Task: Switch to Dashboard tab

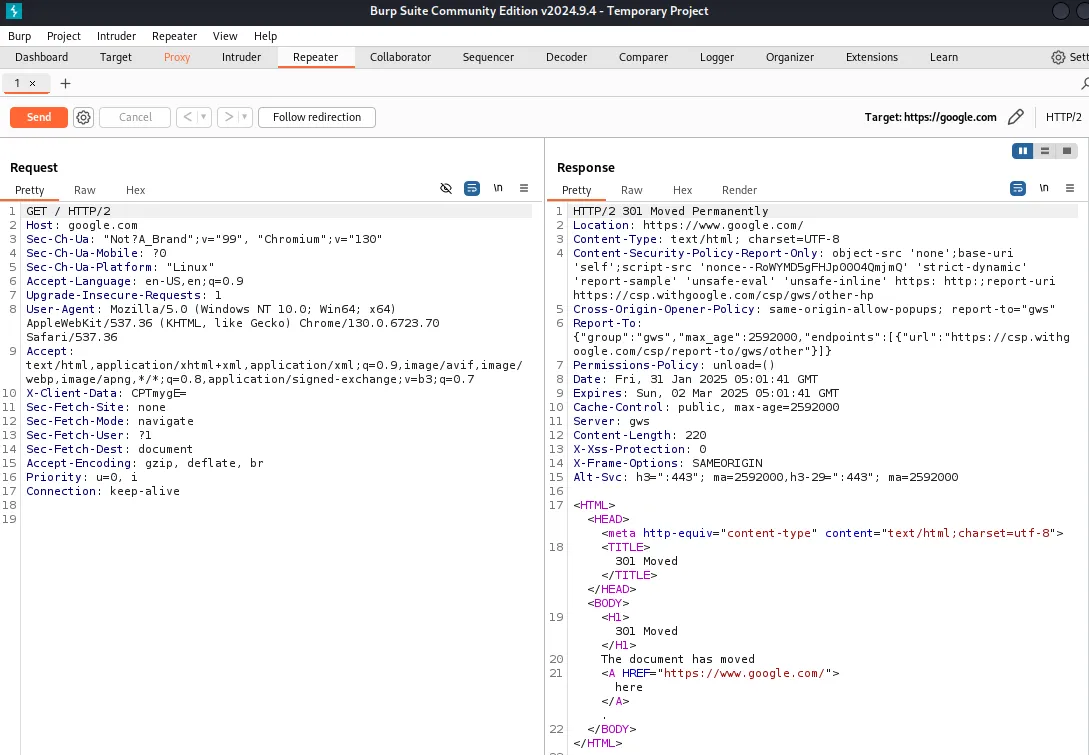Action: (42, 57)
